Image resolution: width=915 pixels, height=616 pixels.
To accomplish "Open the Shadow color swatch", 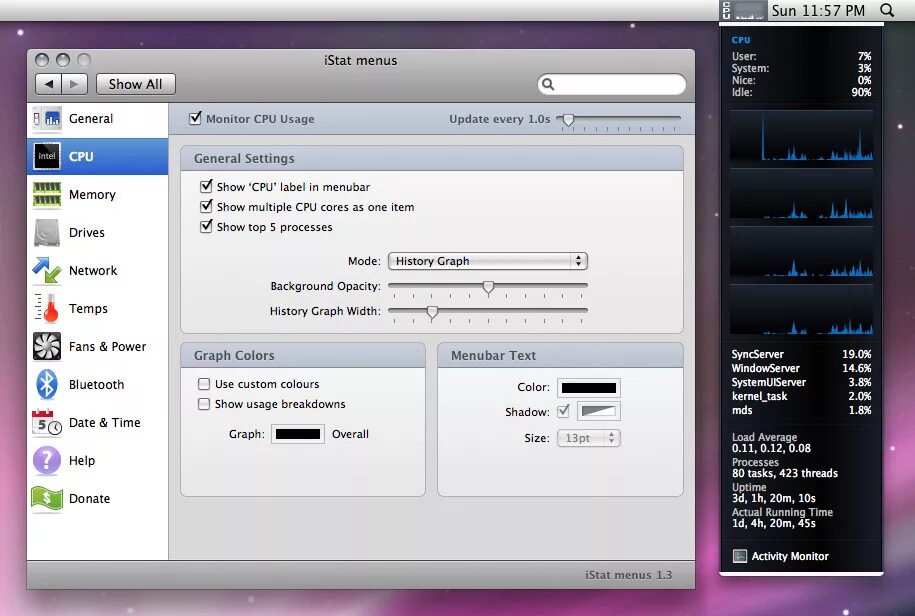I will pos(599,411).
